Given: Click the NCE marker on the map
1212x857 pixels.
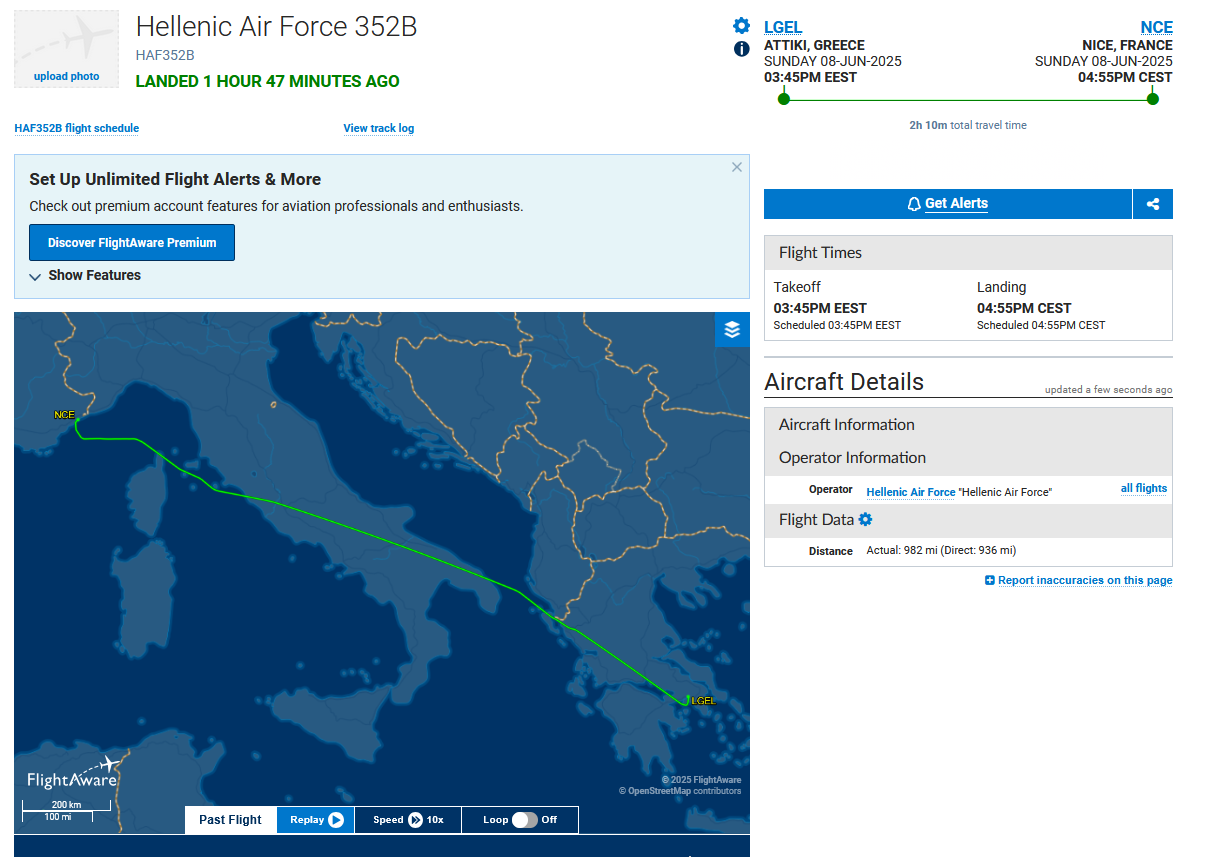Looking at the screenshot, I should pyautogui.click(x=65, y=414).
